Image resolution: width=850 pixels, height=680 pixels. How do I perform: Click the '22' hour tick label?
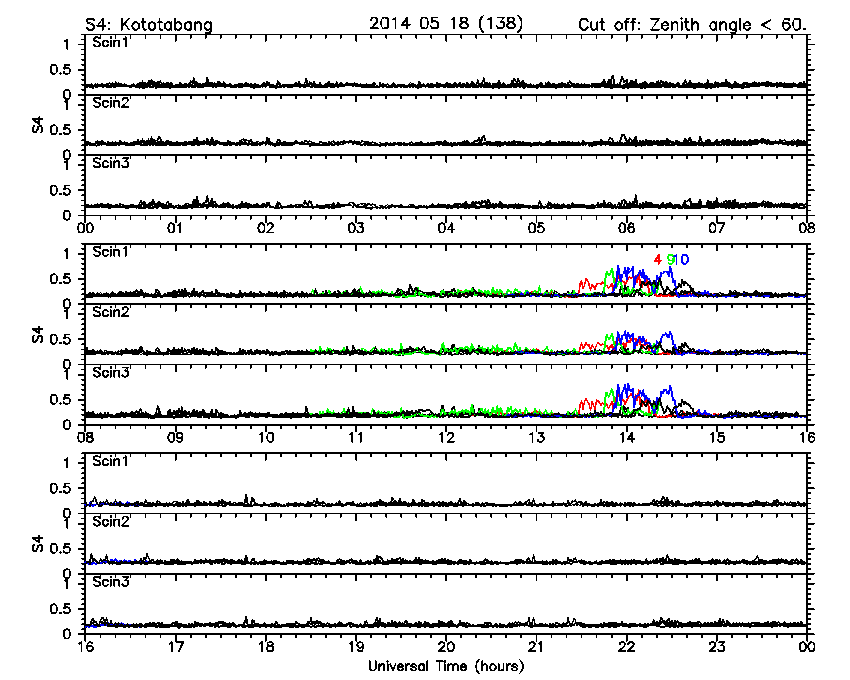[627, 646]
